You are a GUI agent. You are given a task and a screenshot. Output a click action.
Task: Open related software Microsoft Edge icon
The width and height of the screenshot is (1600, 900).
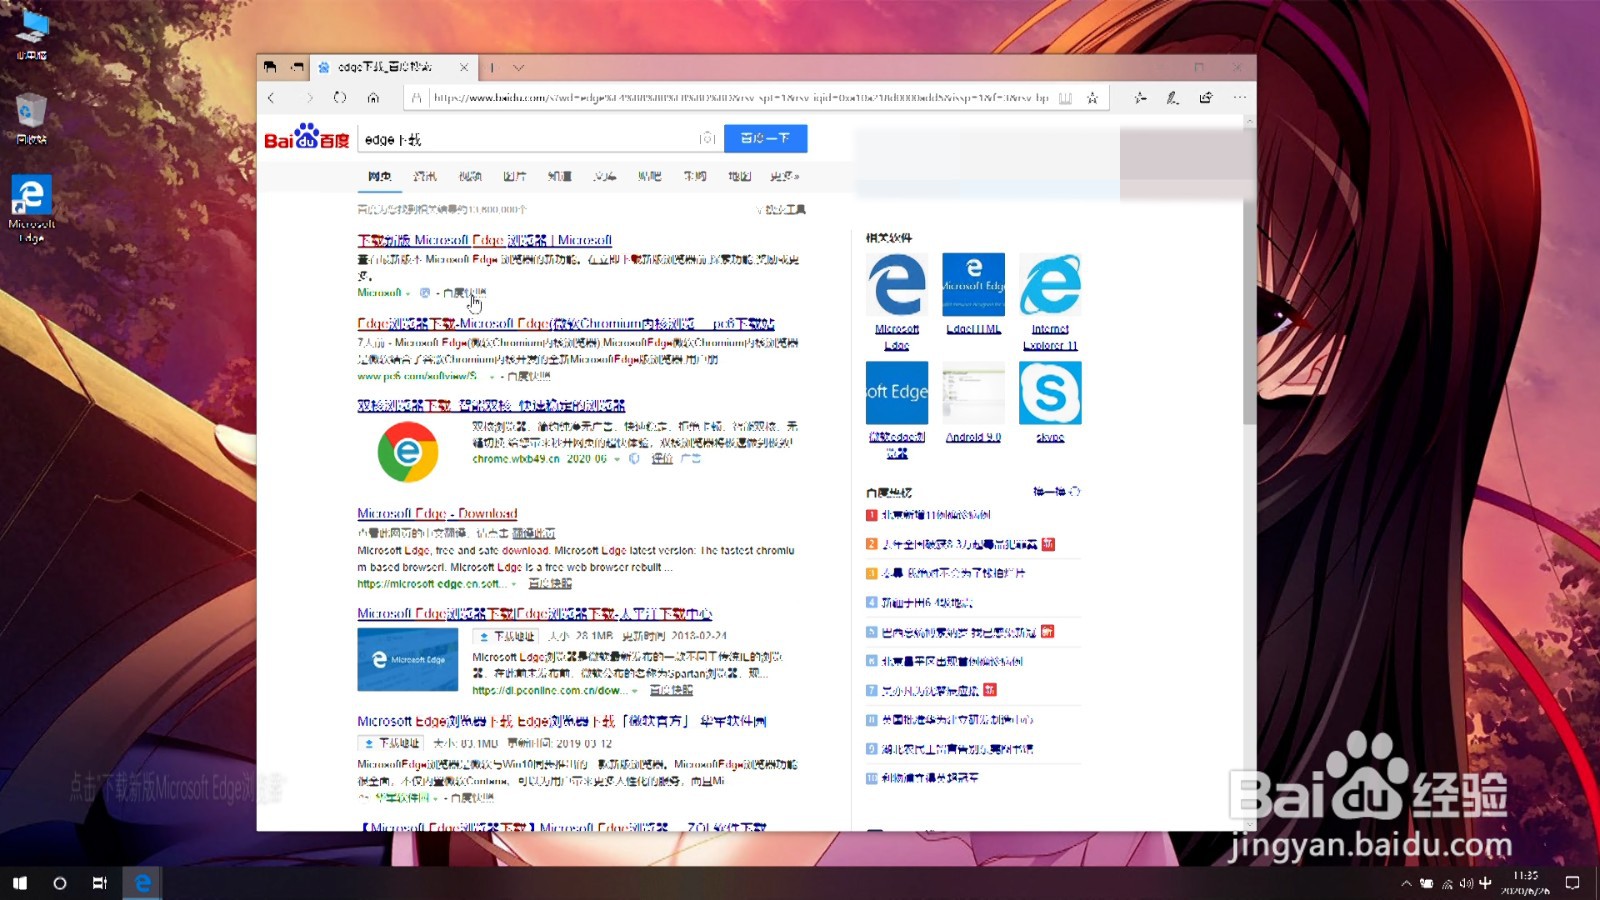pos(897,285)
